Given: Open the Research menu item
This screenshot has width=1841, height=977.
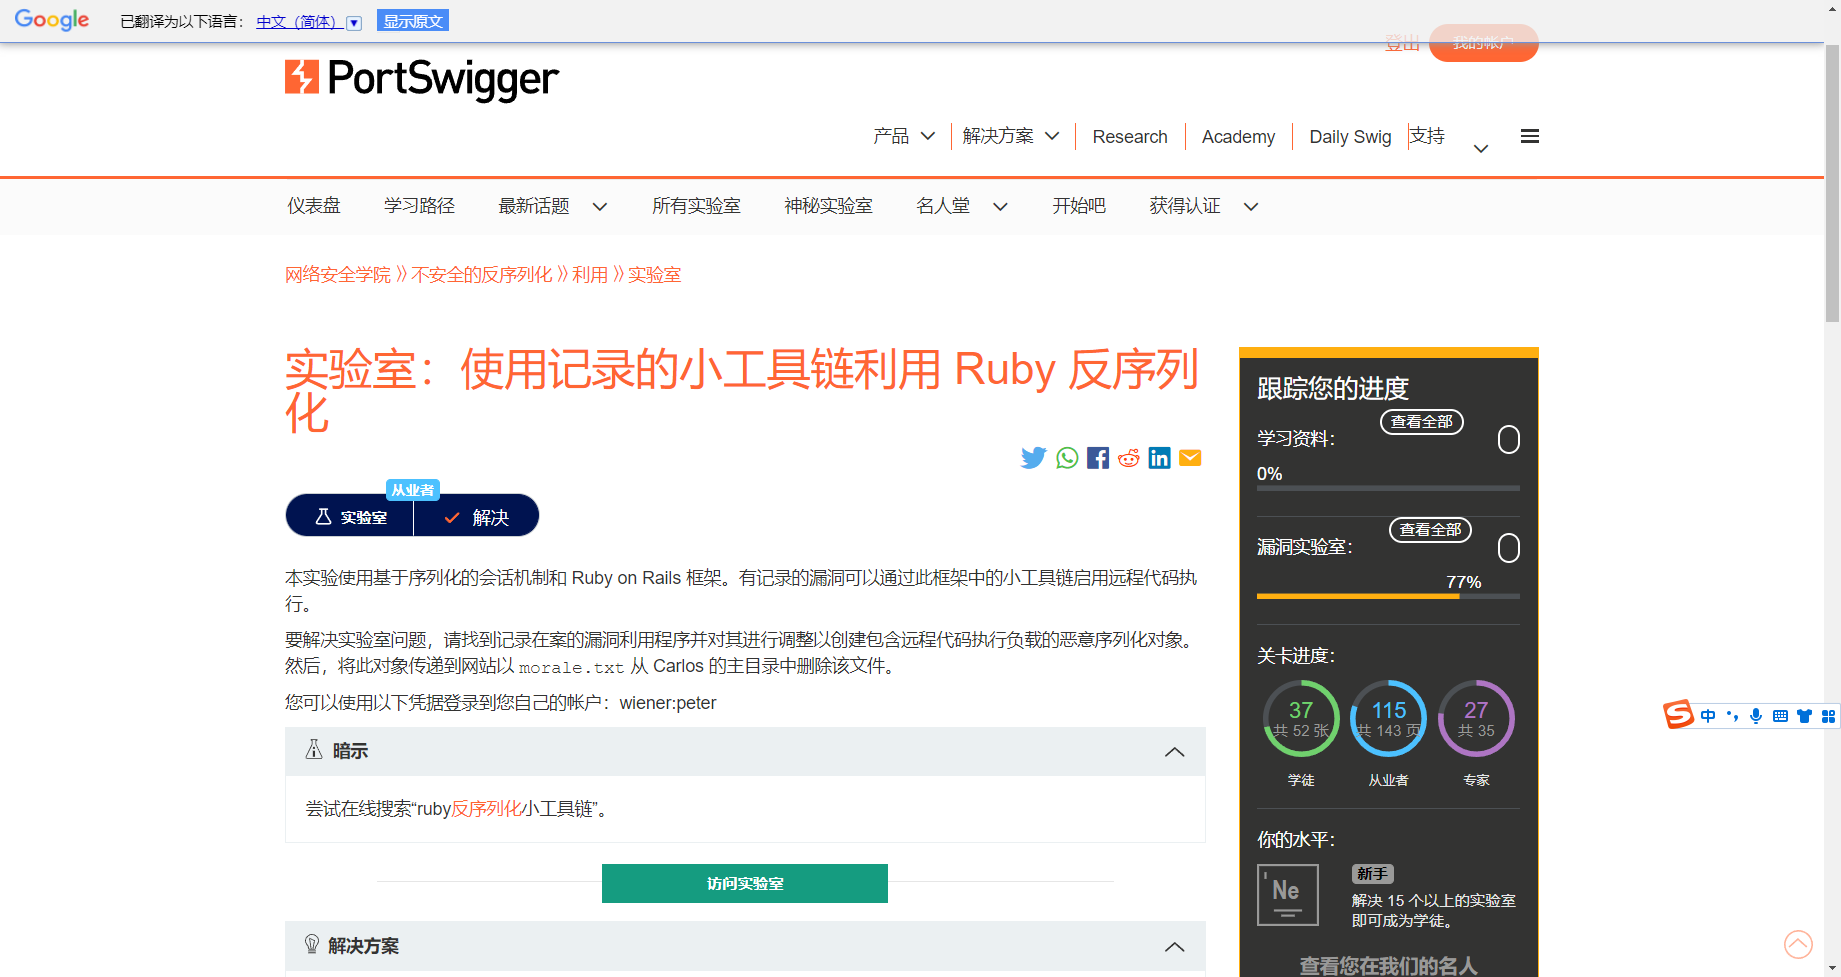Looking at the screenshot, I should coord(1130,137).
